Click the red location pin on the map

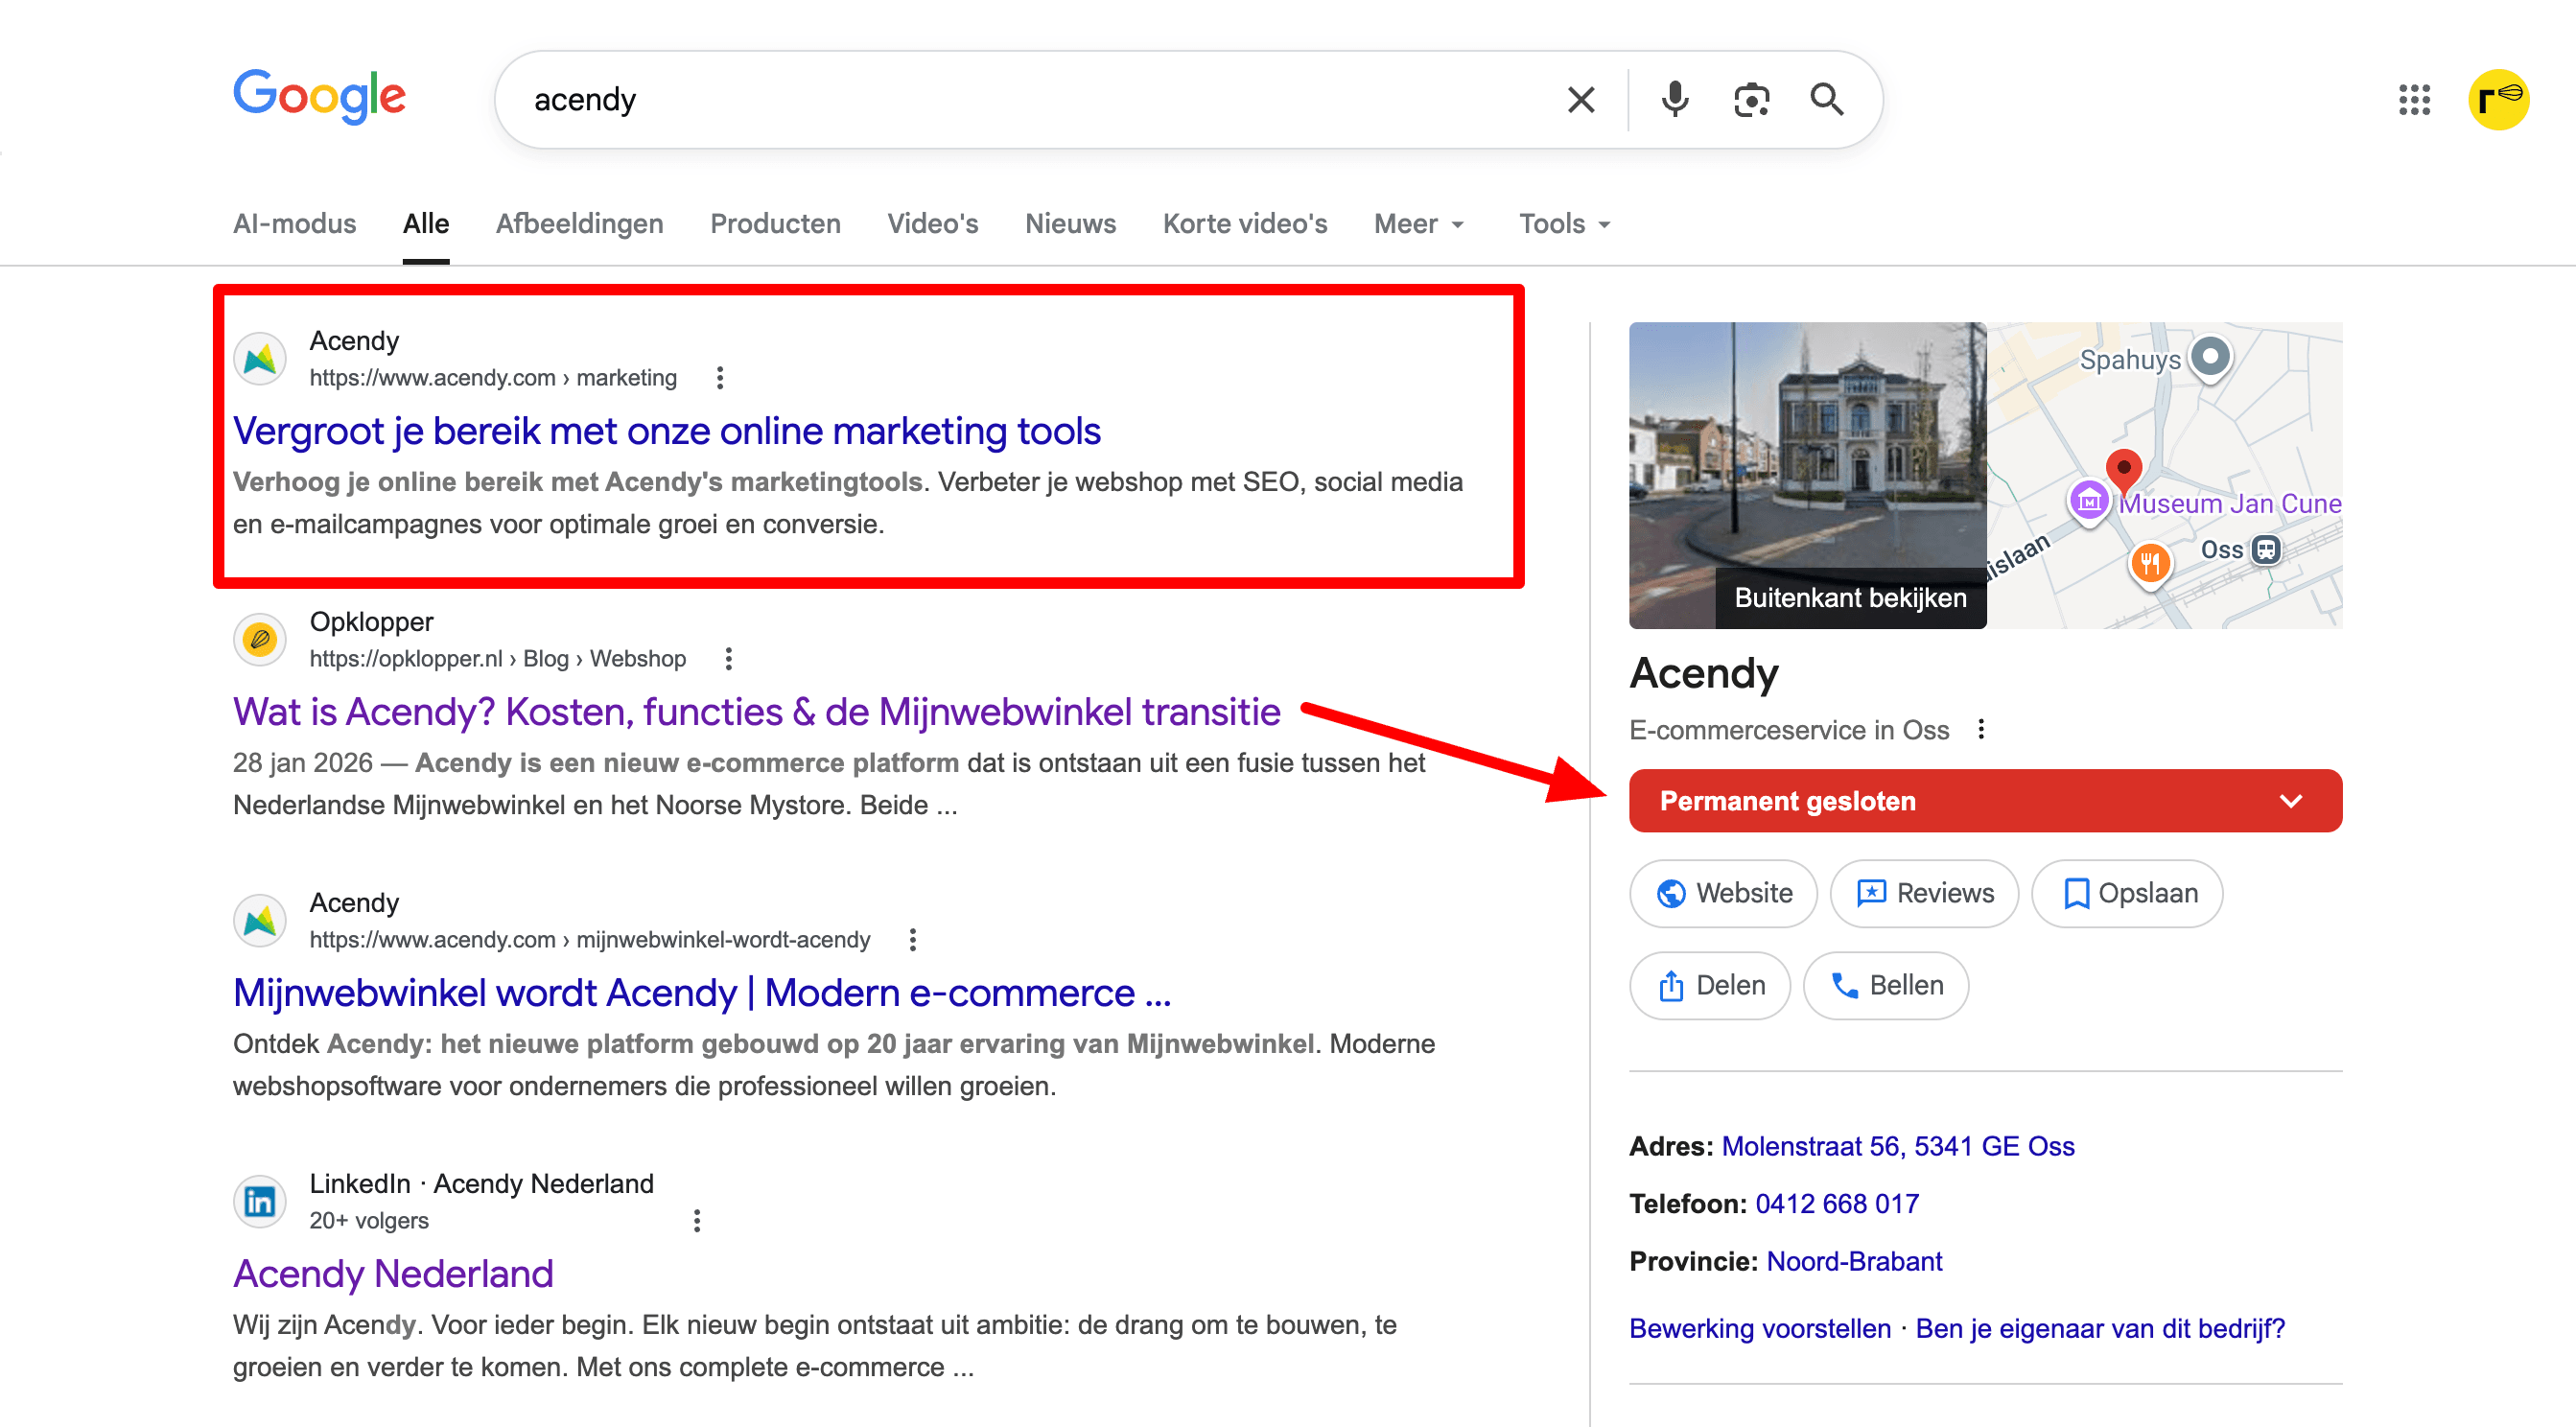pyautogui.click(x=2123, y=470)
